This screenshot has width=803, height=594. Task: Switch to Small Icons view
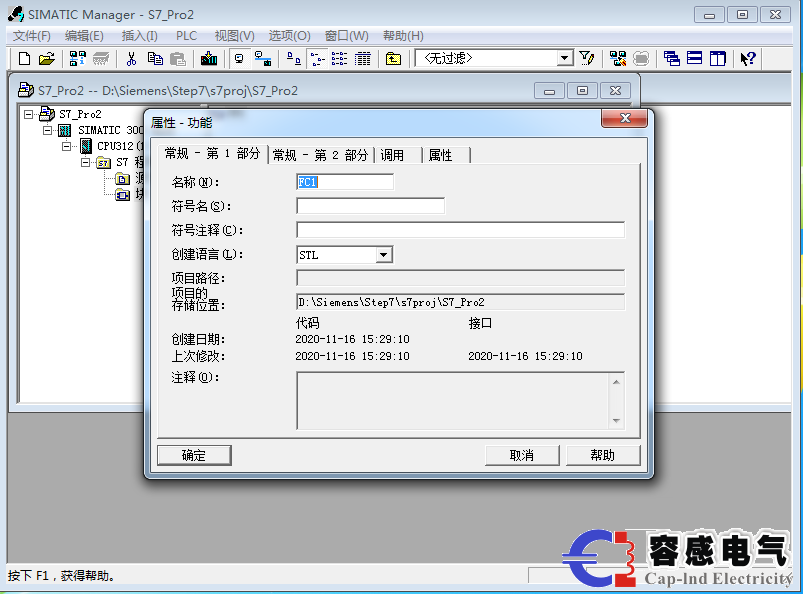click(317, 59)
